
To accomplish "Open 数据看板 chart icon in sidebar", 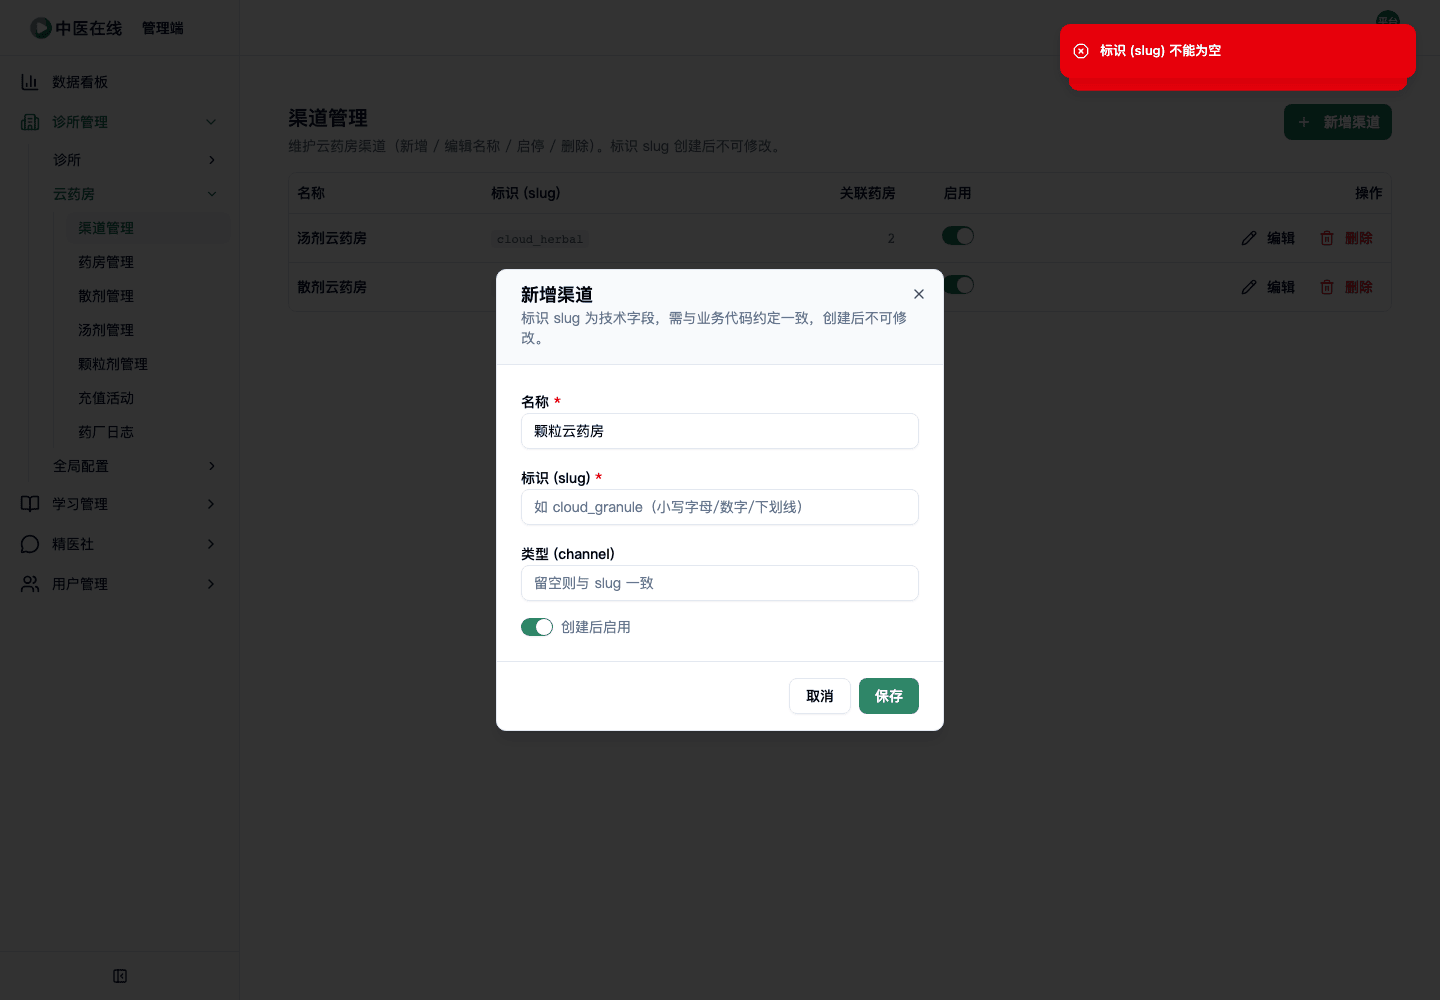I will tap(30, 82).
